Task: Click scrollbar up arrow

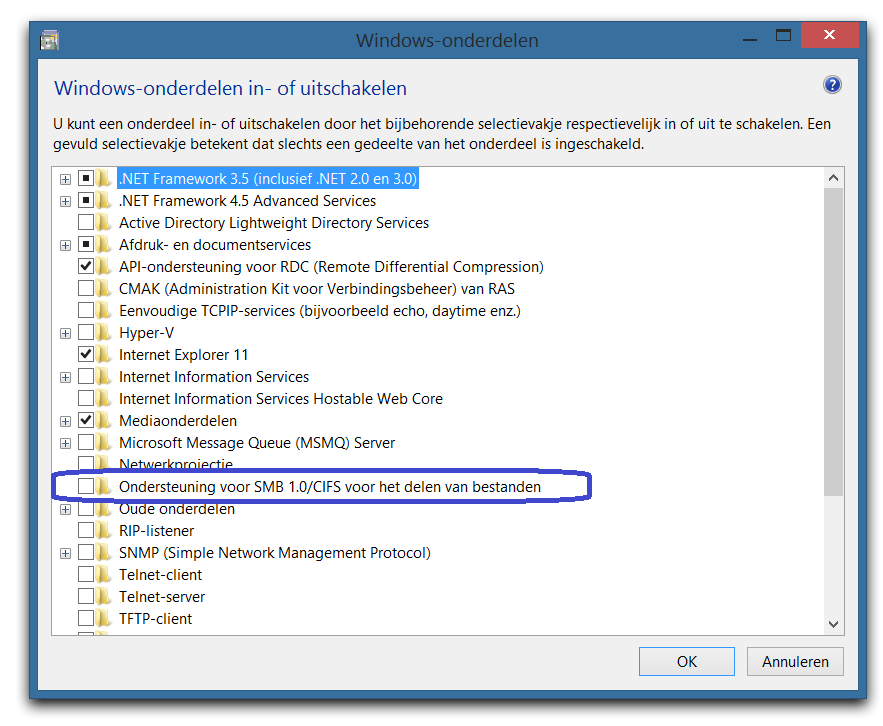Action: pyautogui.click(x=833, y=178)
